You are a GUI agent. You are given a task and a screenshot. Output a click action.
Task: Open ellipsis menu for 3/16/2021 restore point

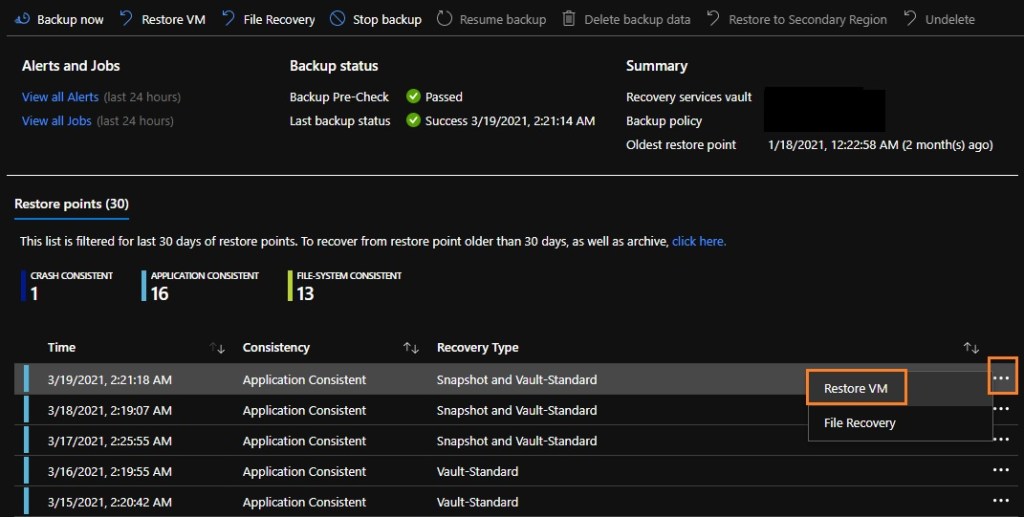pos(1001,470)
